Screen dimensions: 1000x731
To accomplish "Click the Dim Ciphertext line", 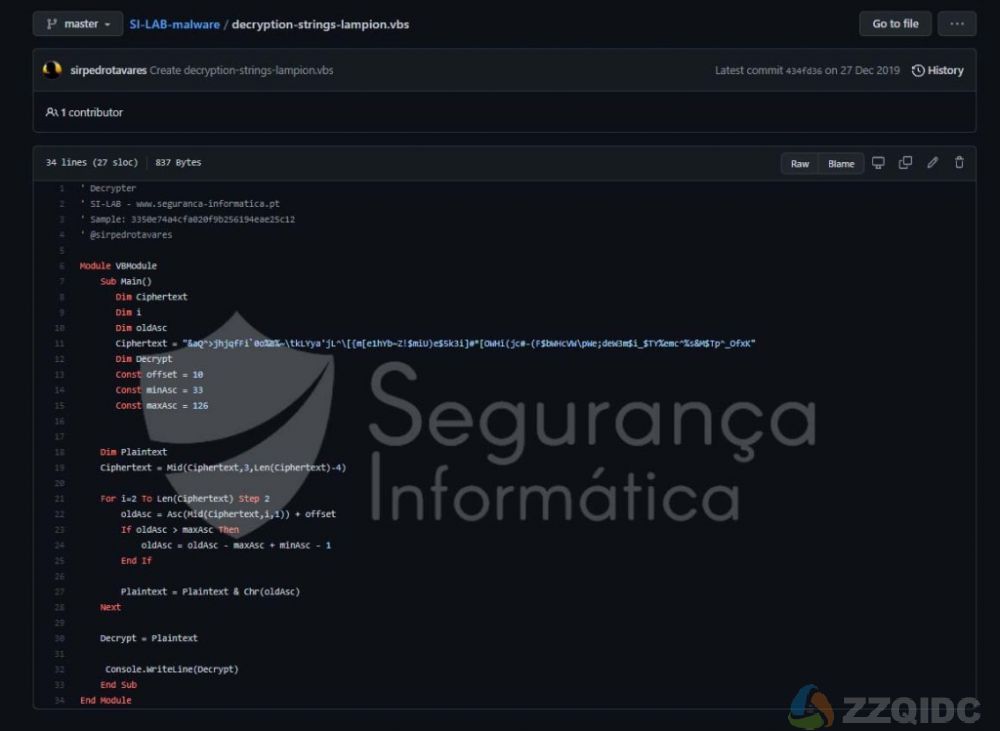I will coord(151,297).
